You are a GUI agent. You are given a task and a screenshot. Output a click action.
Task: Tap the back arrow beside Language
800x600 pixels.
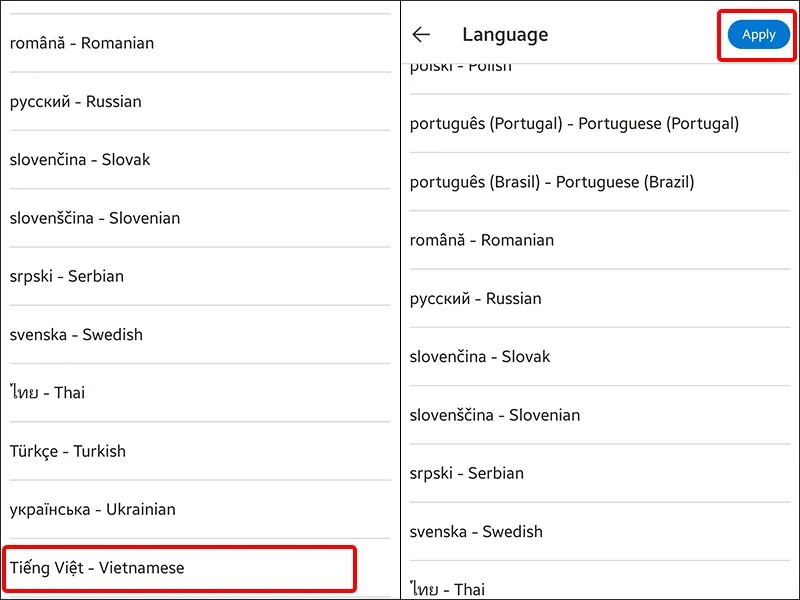pyautogui.click(x=421, y=35)
